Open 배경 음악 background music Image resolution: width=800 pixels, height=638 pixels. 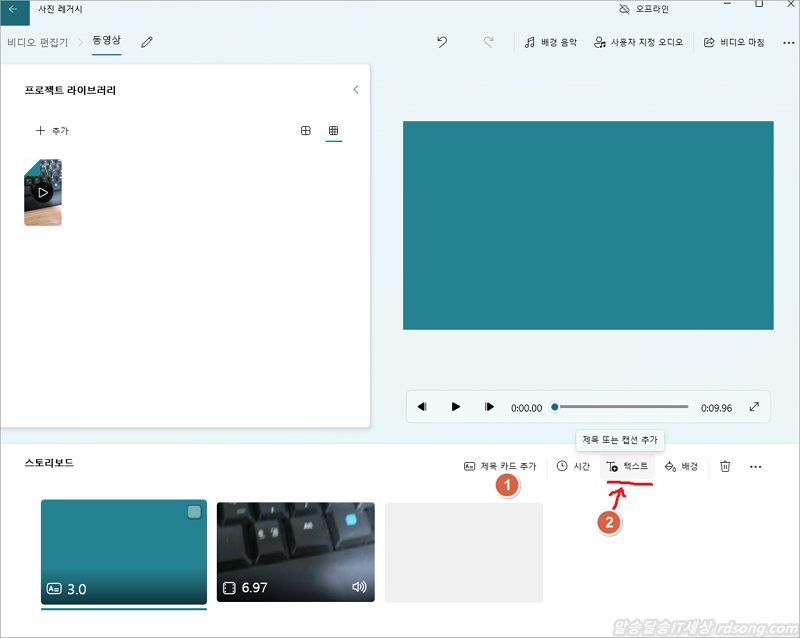tap(551, 42)
